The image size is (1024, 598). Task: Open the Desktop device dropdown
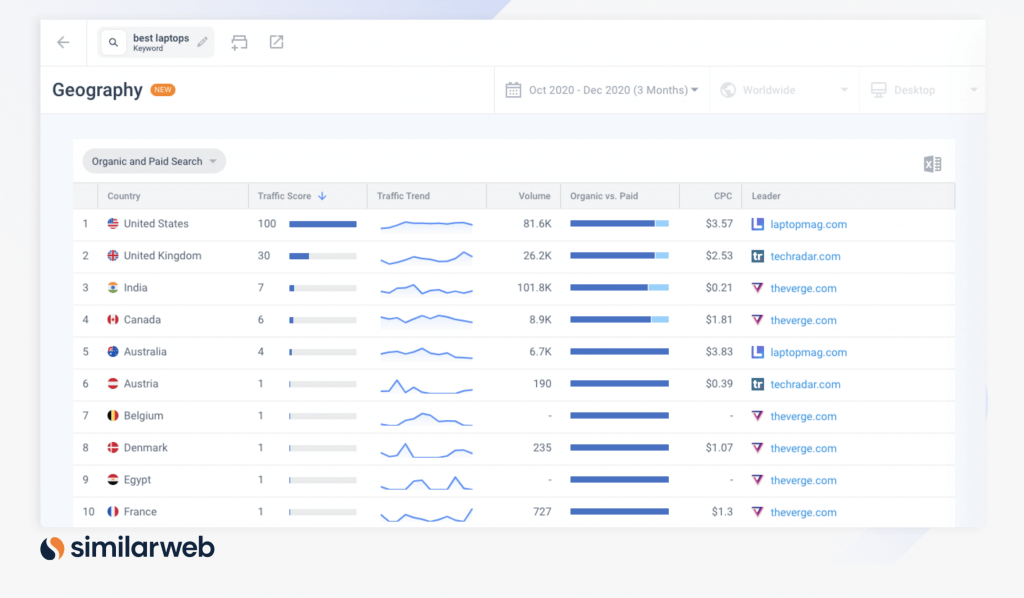click(x=925, y=90)
